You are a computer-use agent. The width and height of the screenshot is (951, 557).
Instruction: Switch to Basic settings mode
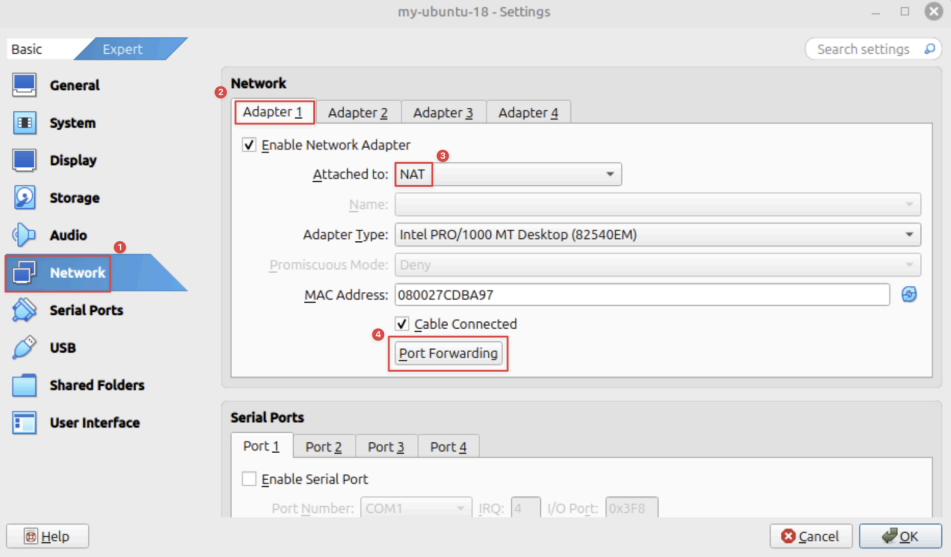pos(41,49)
